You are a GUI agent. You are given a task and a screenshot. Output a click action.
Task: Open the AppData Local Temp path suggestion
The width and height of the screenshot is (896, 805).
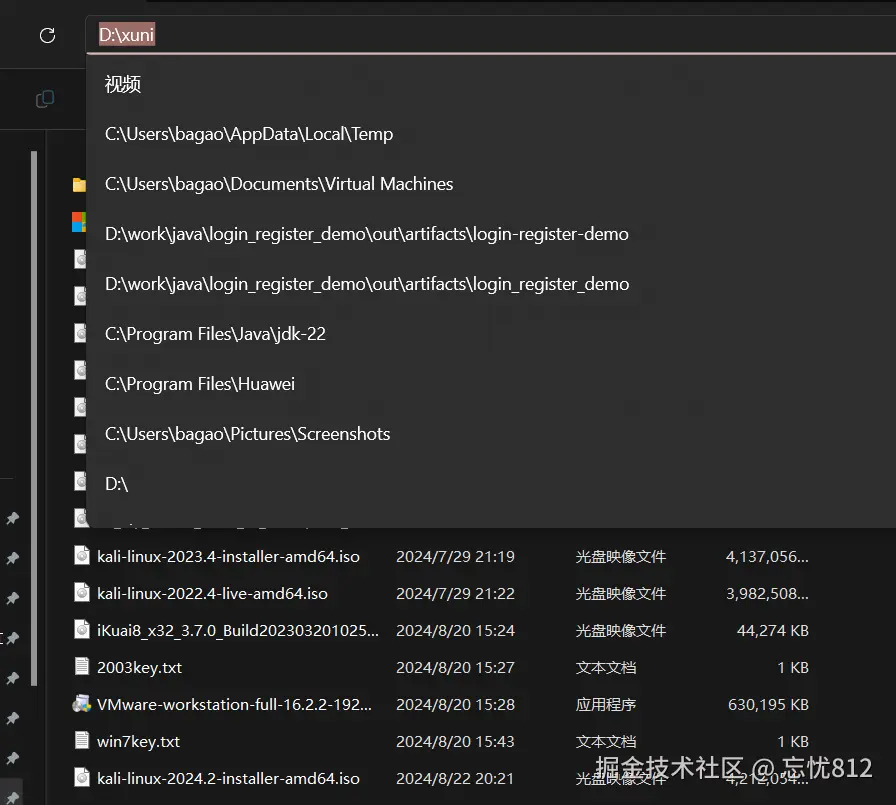coord(248,133)
